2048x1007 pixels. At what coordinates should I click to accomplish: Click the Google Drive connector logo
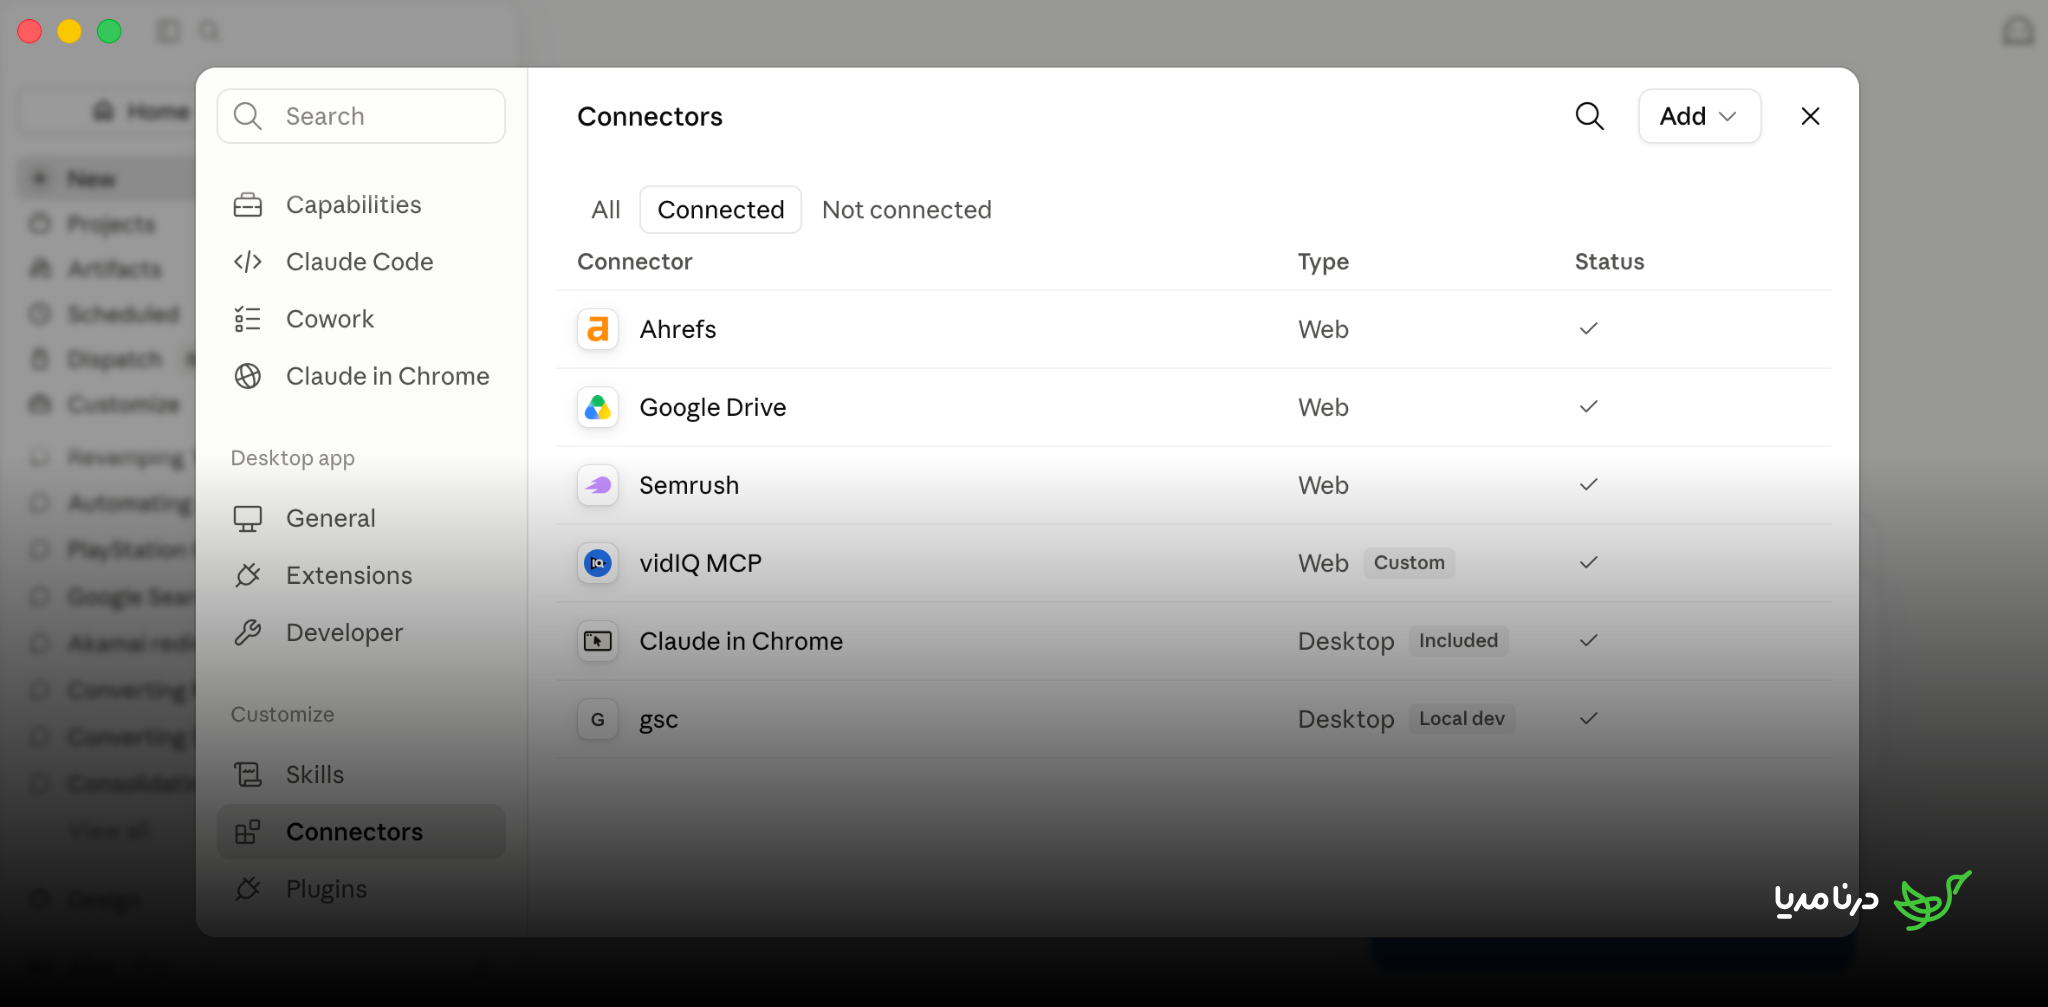[x=598, y=407]
